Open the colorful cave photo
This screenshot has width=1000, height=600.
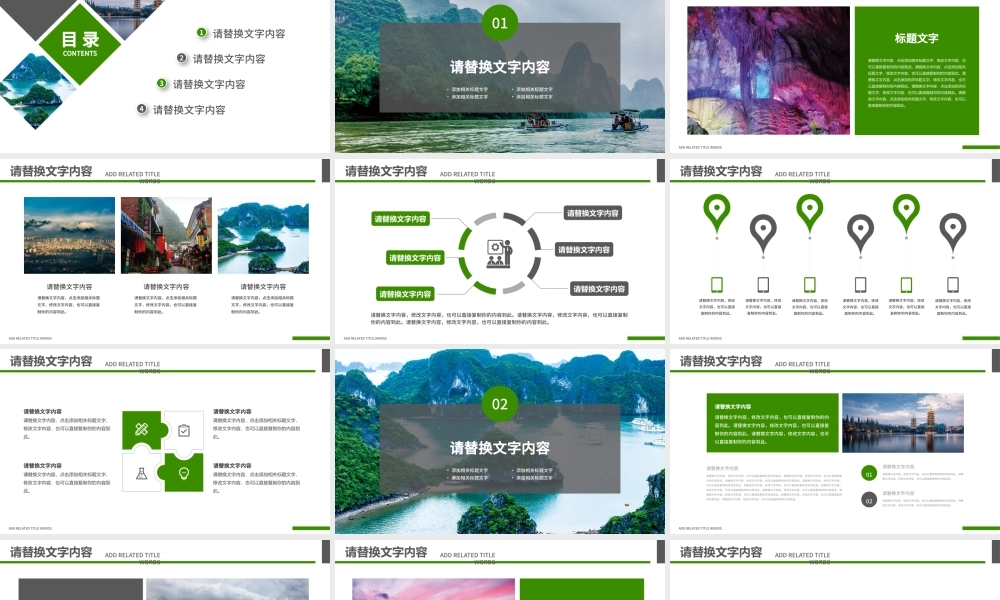coord(755,70)
